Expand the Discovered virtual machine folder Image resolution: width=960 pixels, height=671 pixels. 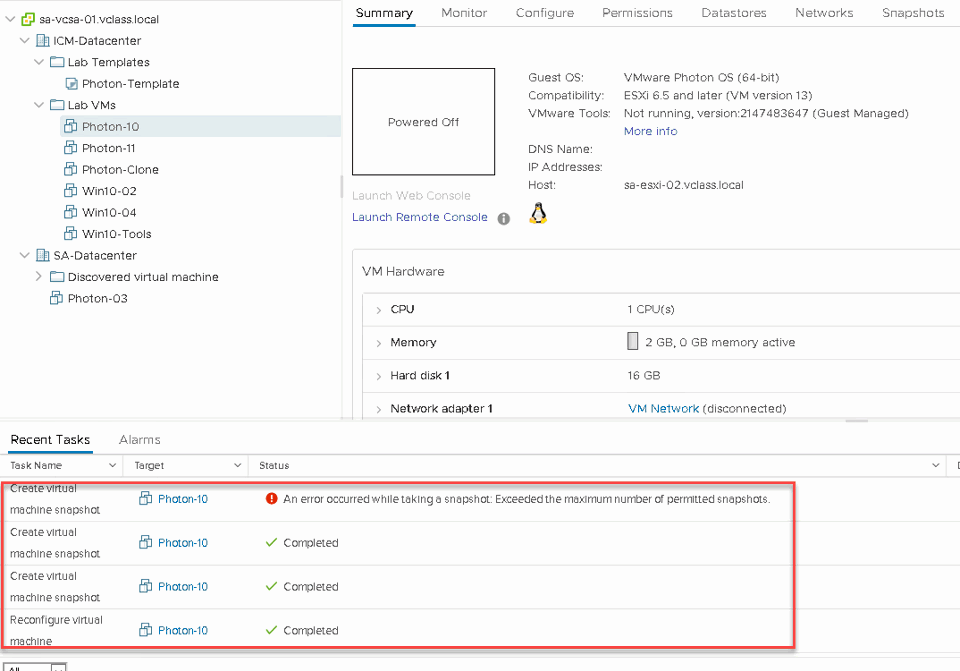tap(39, 276)
